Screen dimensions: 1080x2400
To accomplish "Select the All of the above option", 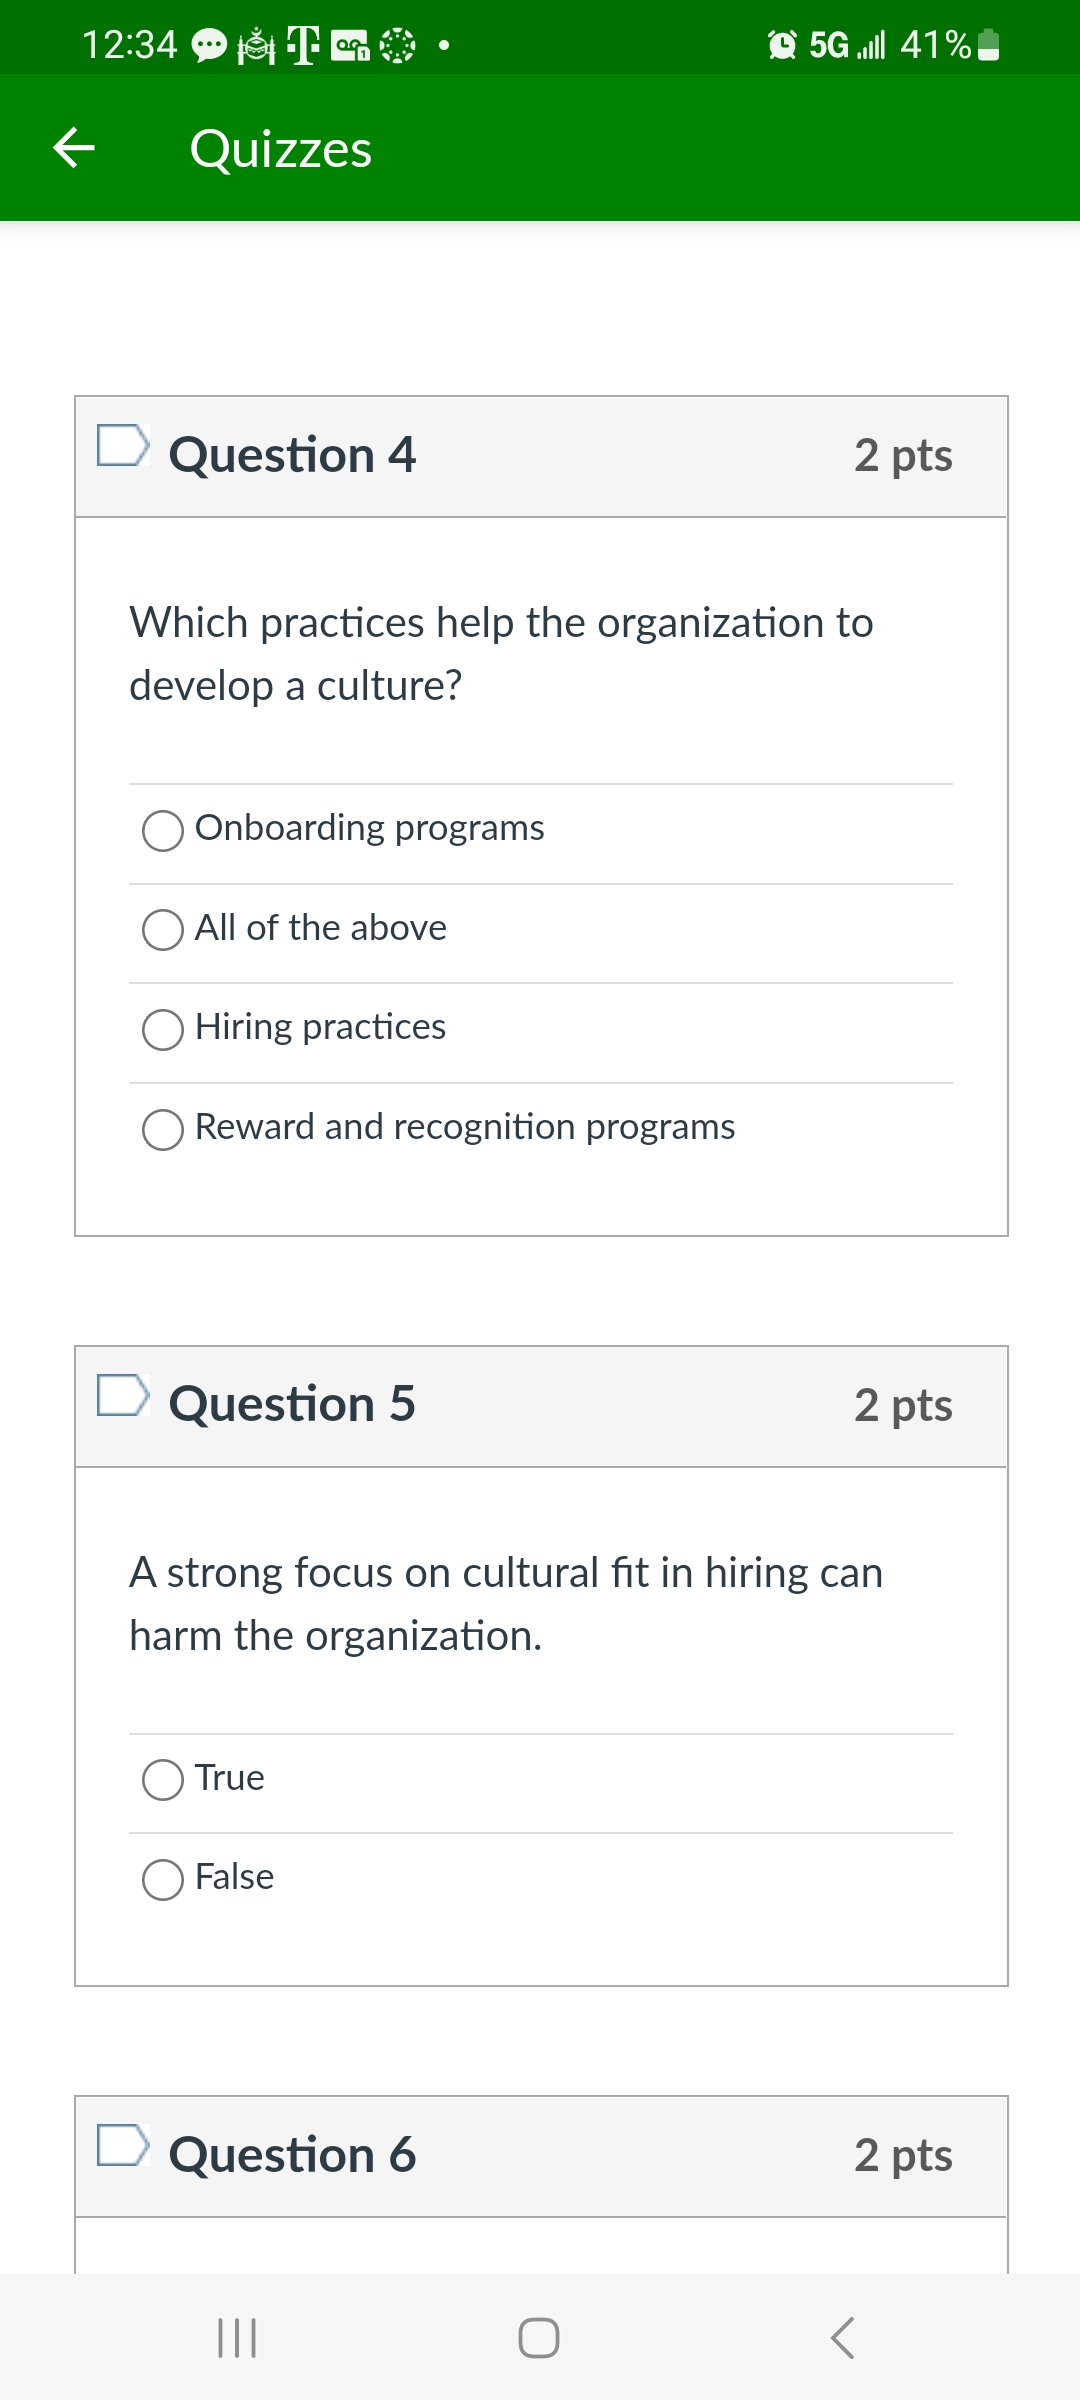I will (x=162, y=929).
